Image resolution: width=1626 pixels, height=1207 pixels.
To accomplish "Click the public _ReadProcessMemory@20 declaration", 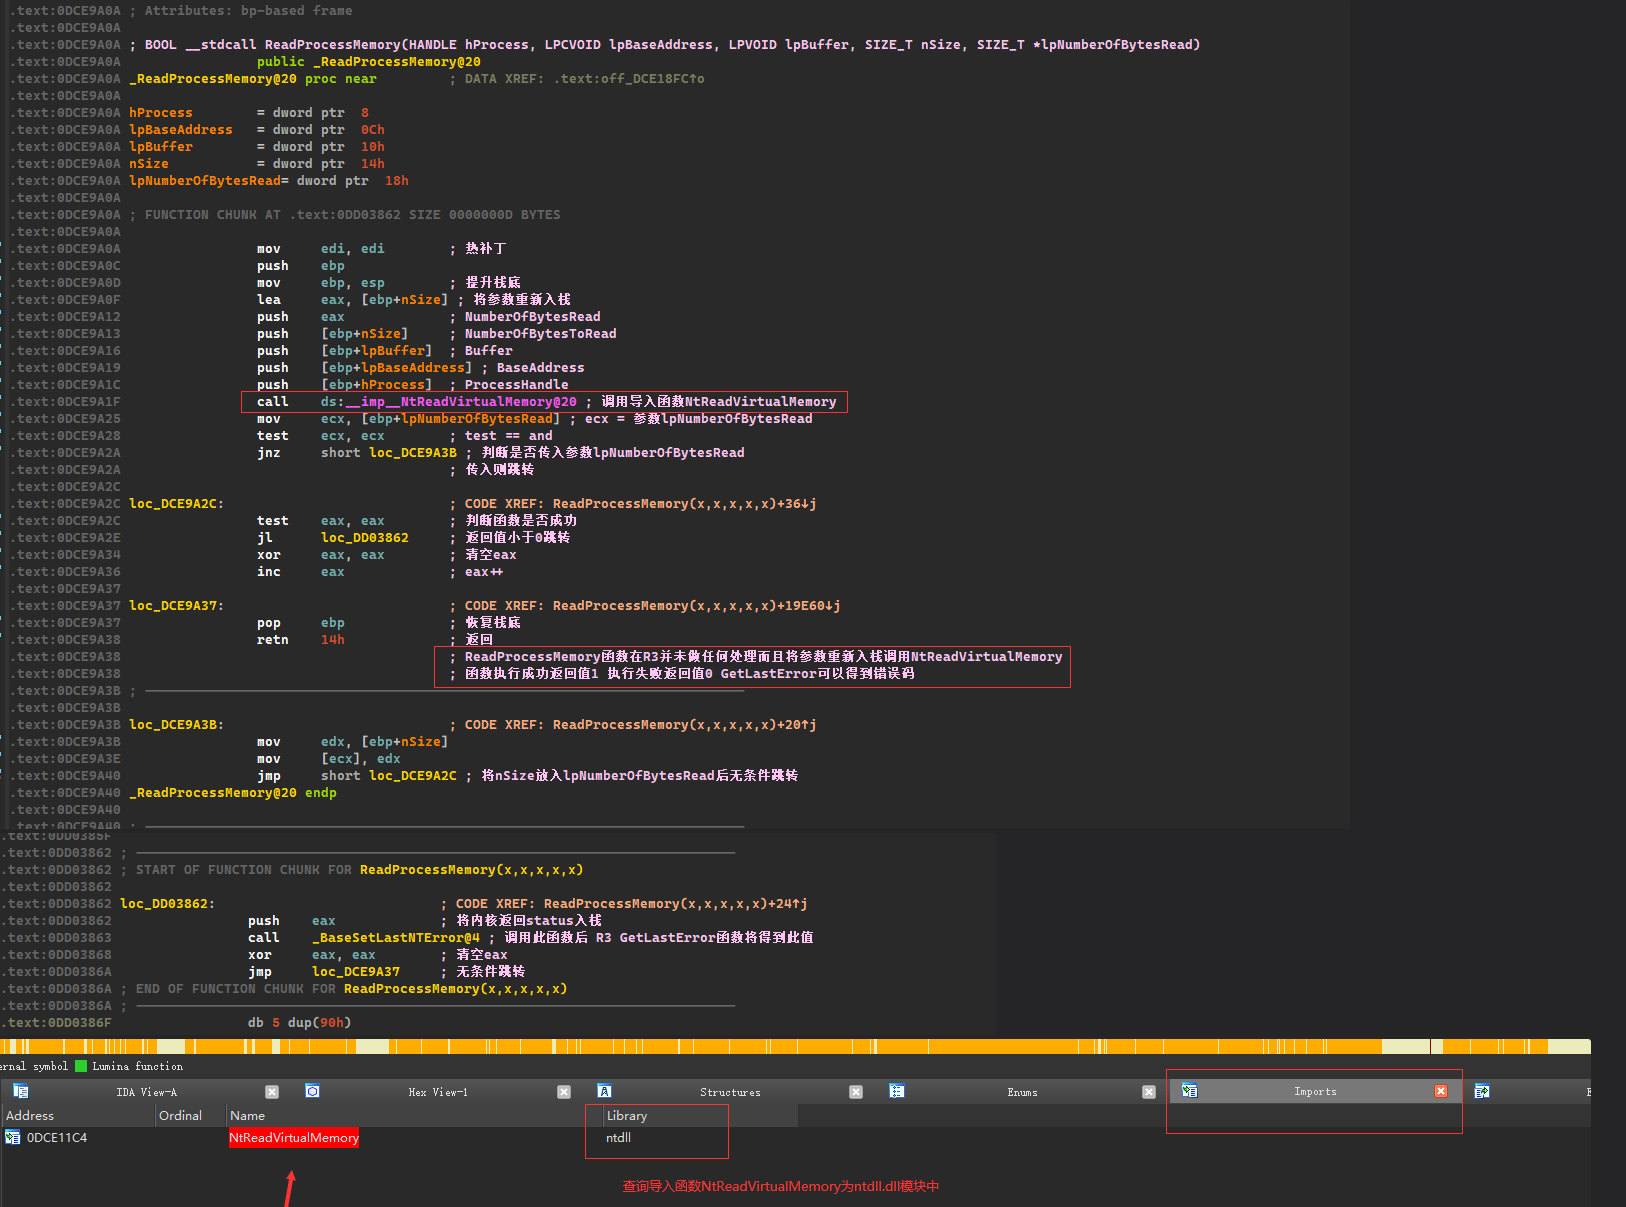I will point(368,62).
